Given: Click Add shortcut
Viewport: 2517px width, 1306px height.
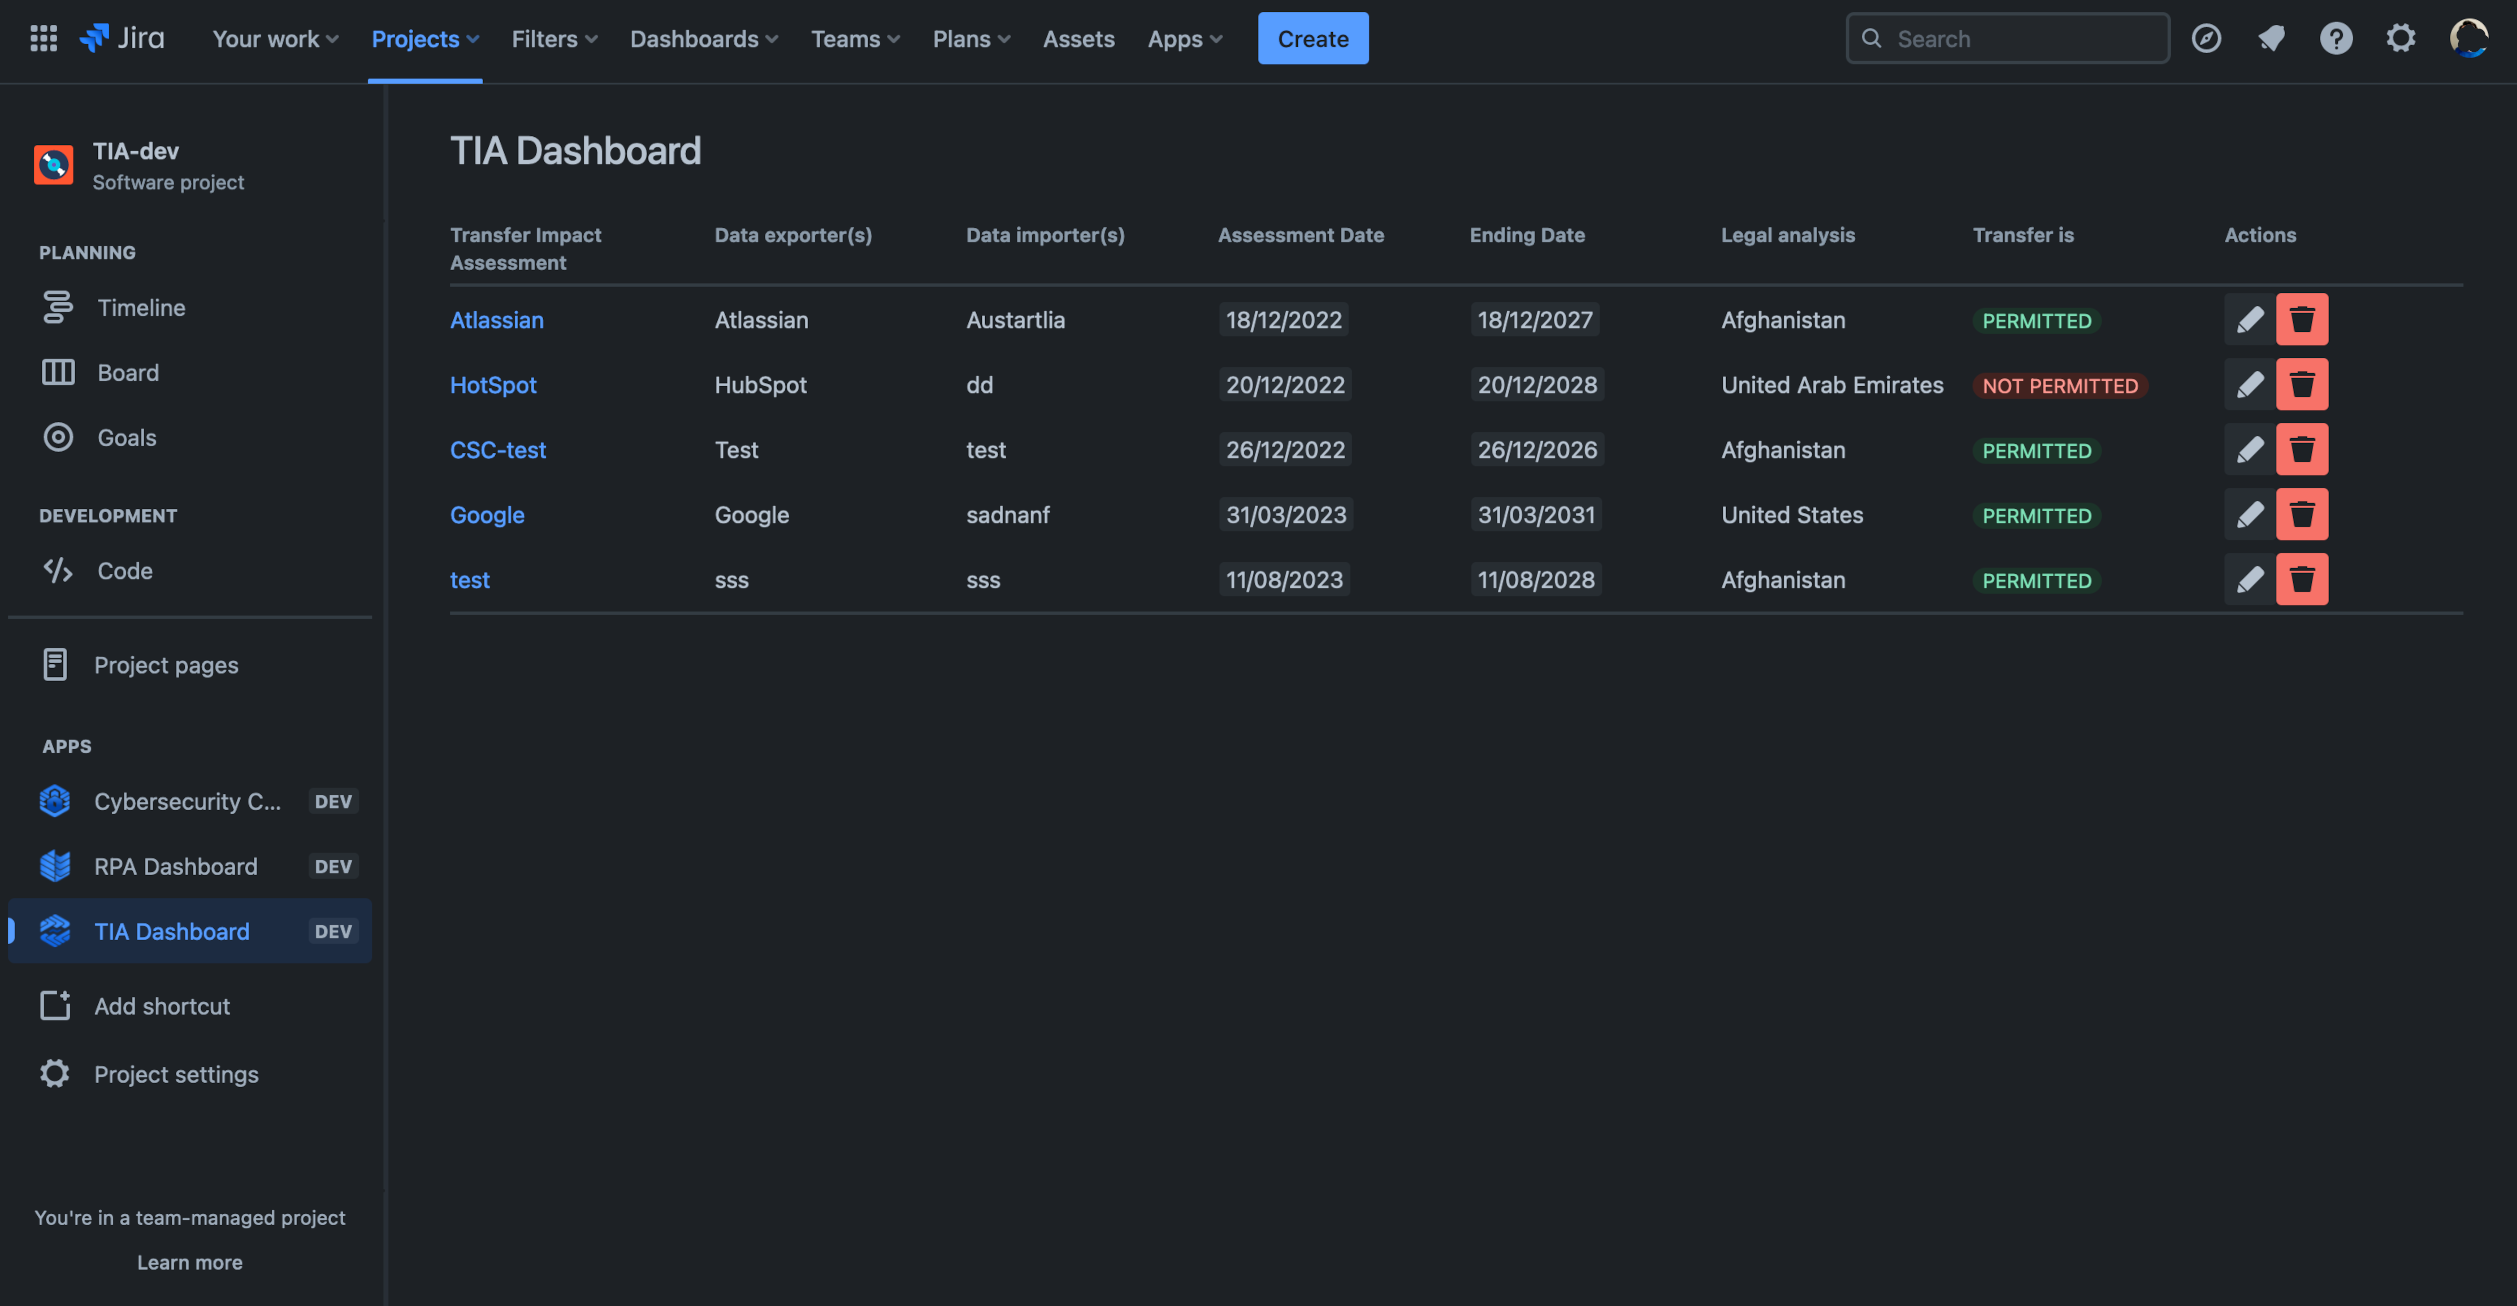Looking at the screenshot, I should pyautogui.click(x=190, y=1006).
